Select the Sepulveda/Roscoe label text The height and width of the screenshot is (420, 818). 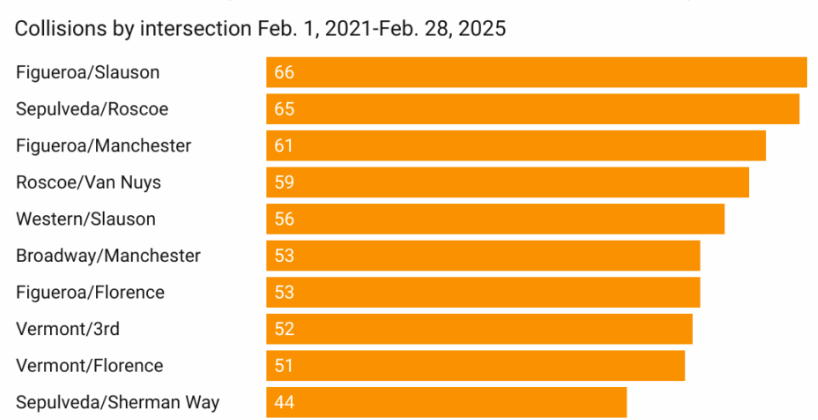(92, 109)
